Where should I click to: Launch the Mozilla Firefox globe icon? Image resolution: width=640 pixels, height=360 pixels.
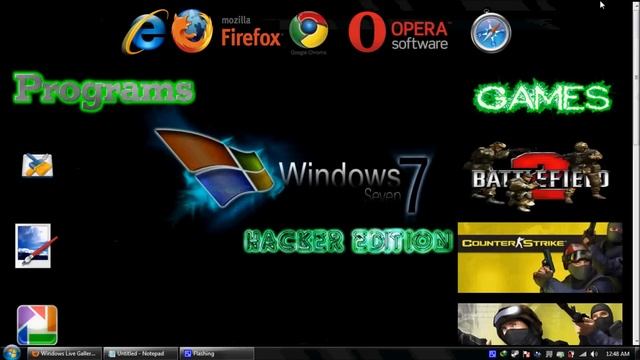192,31
